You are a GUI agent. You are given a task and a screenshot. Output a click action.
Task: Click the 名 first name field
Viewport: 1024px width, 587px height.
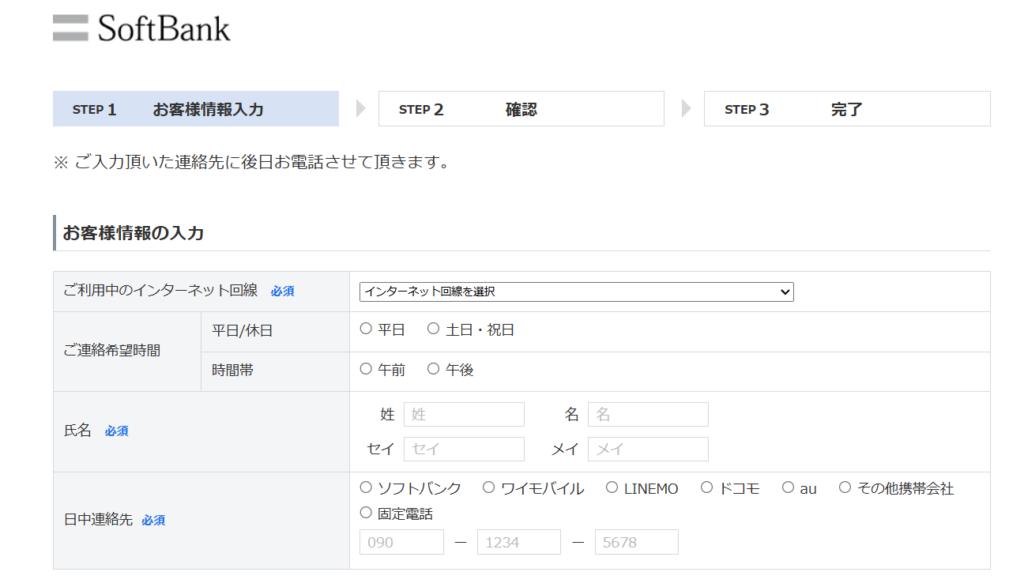click(648, 415)
